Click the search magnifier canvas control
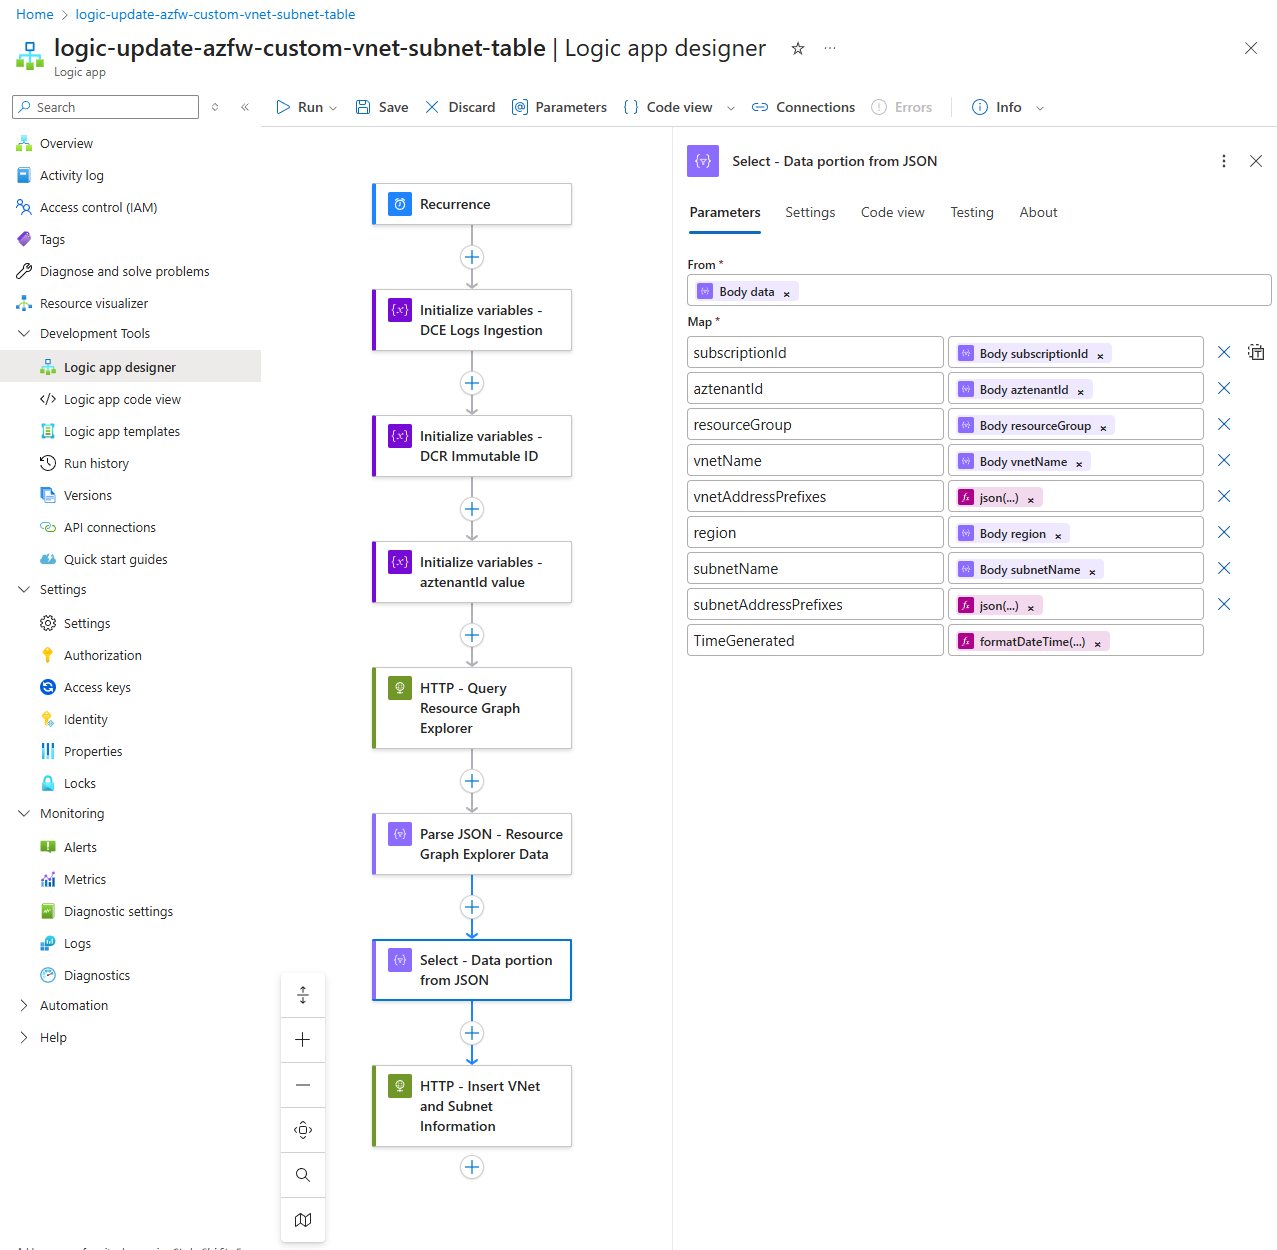Screen dimensions: 1277x1250 [x=303, y=1175]
